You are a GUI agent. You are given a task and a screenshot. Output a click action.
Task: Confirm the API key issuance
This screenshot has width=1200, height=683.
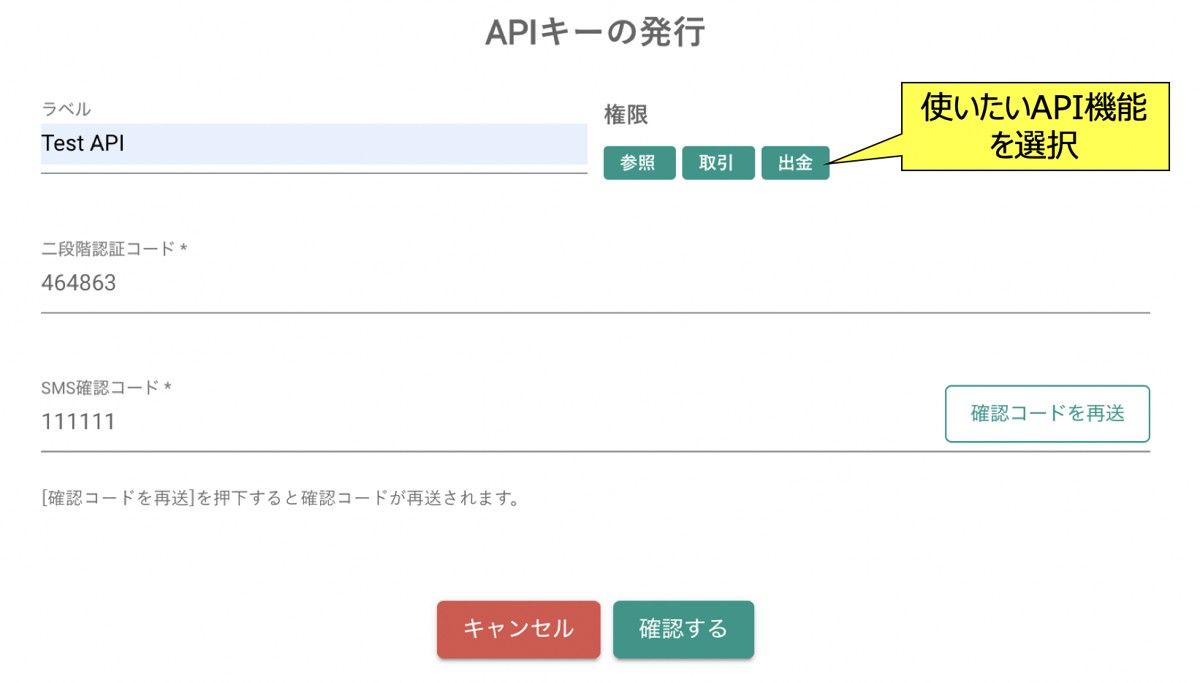[683, 629]
